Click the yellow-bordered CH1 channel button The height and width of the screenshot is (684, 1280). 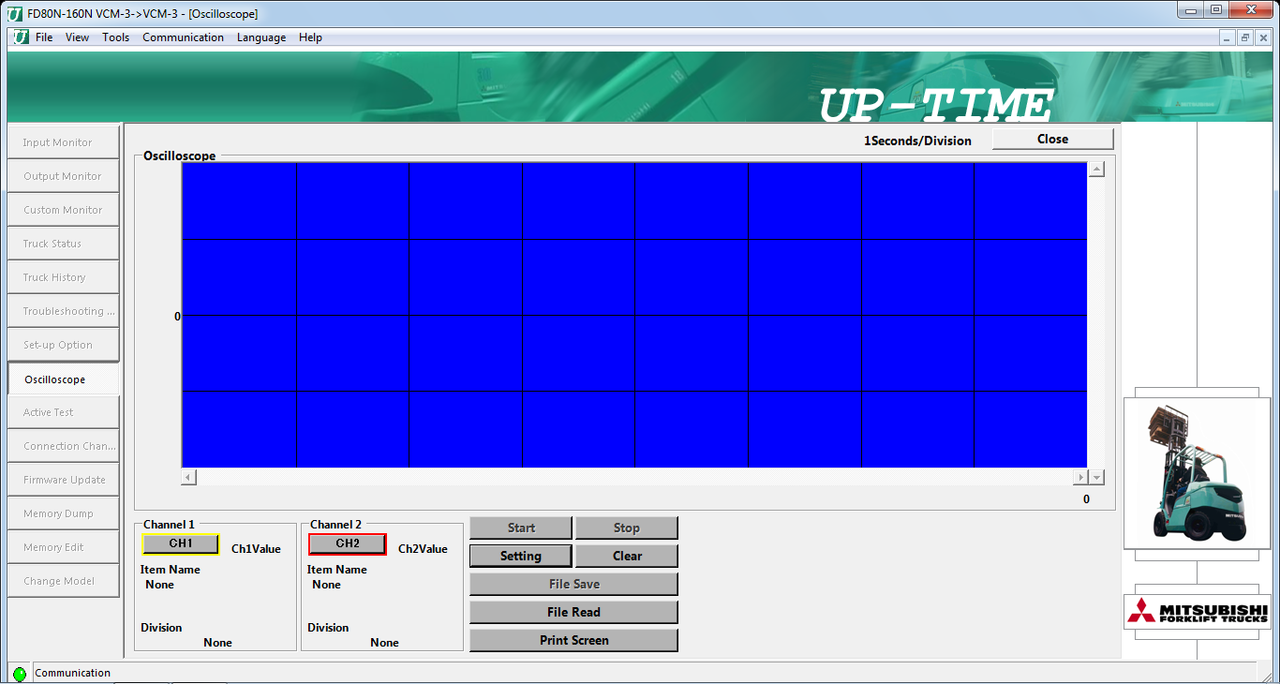pos(180,543)
